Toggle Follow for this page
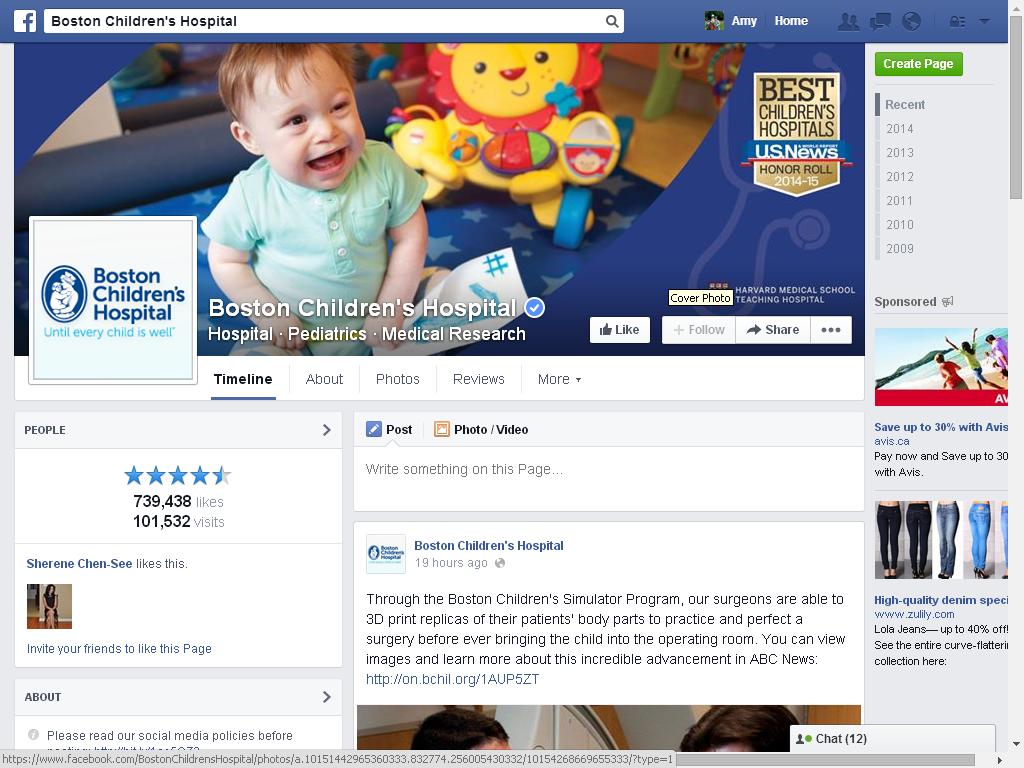The image size is (1024, 768). point(699,330)
